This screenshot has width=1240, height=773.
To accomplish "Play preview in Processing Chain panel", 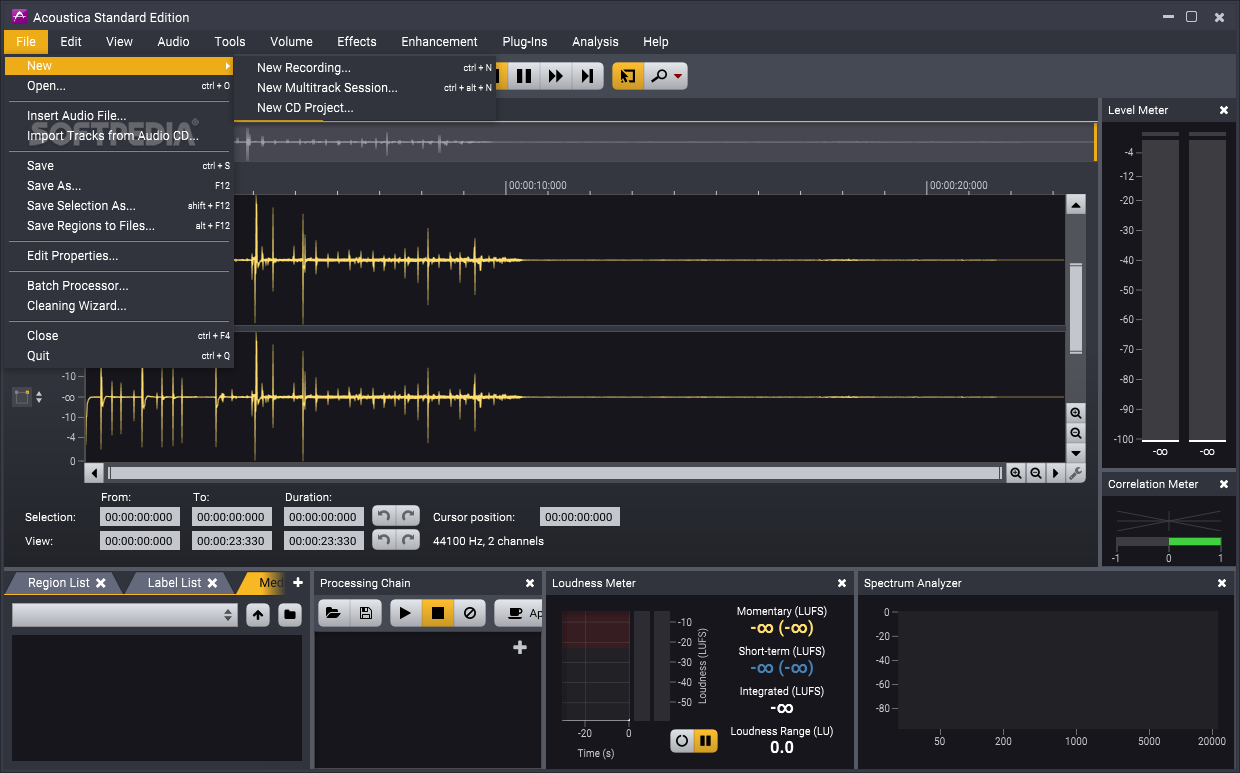I will pyautogui.click(x=405, y=613).
